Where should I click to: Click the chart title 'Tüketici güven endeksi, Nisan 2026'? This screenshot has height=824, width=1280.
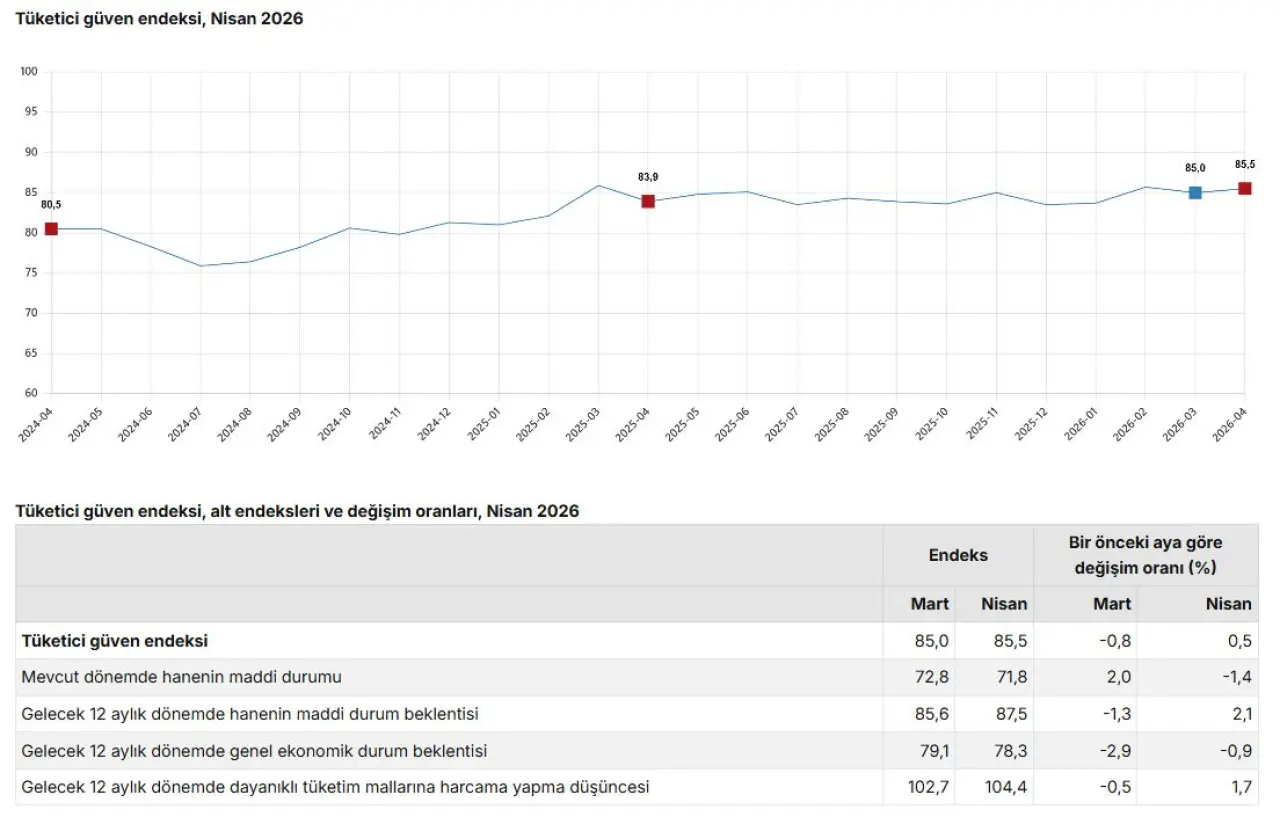pyautogui.click(x=159, y=19)
